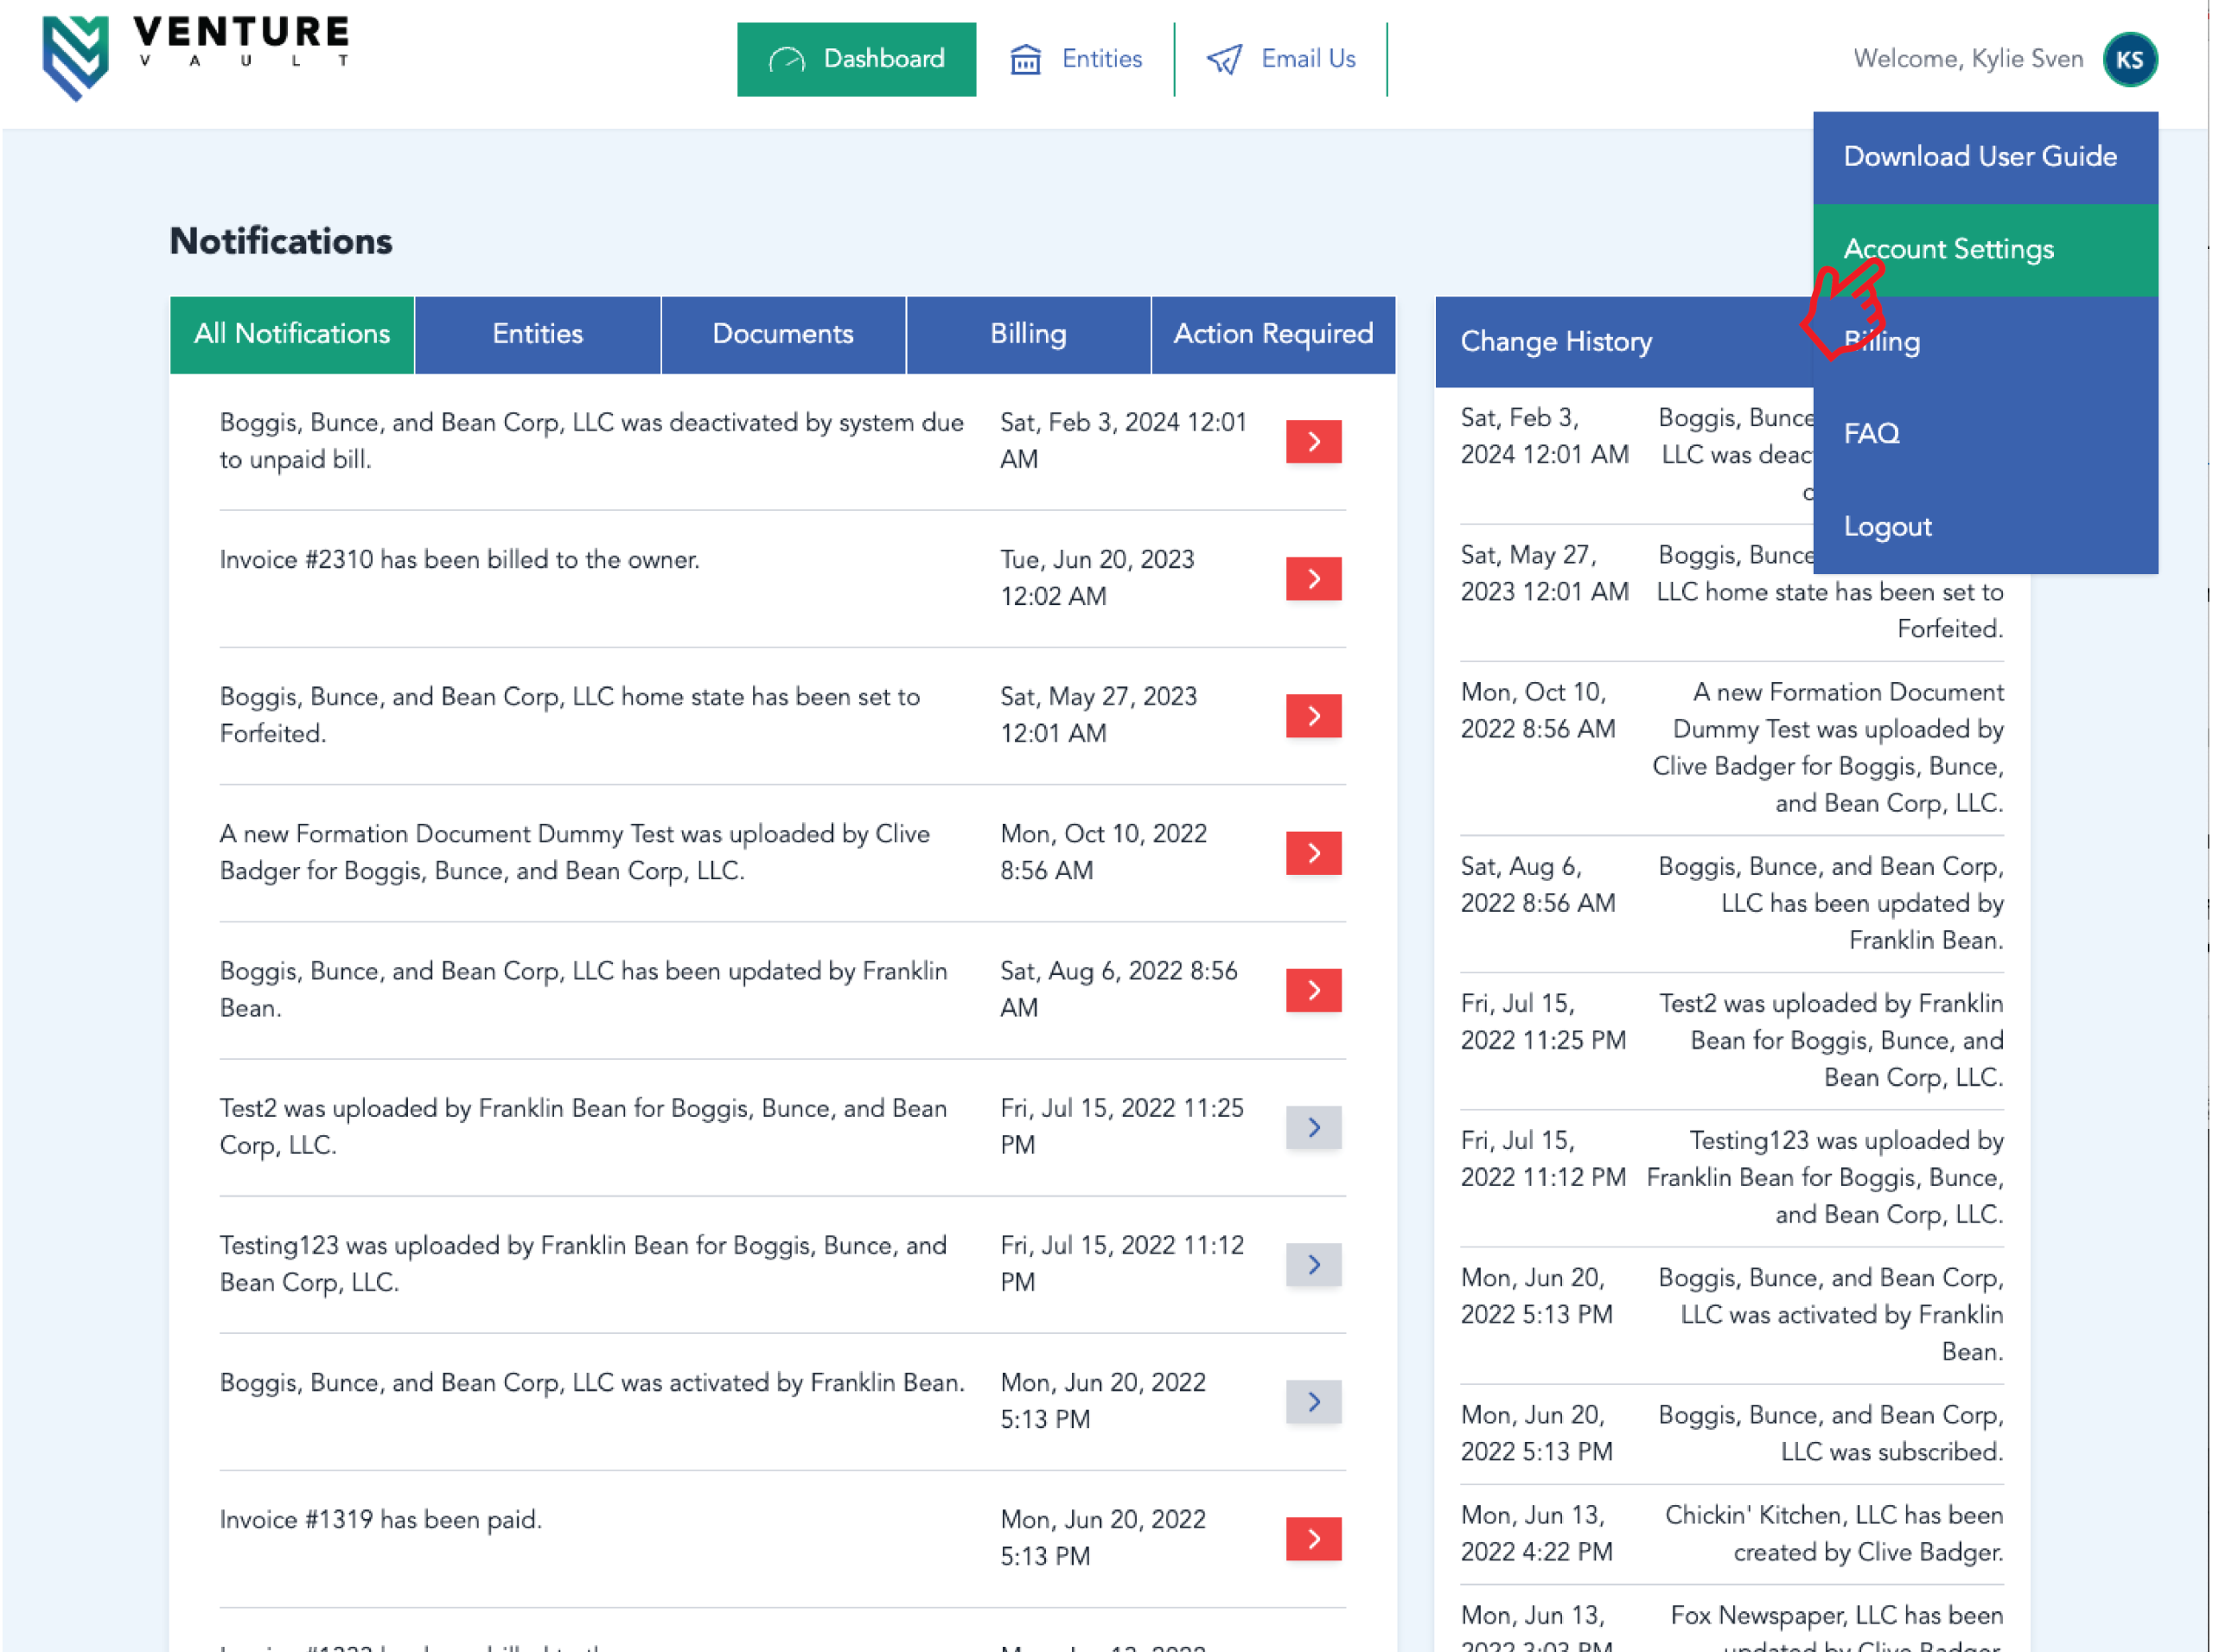This screenshot has width=2213, height=1652.
Task: Click the Dashboard navigation button
Action: coord(856,59)
